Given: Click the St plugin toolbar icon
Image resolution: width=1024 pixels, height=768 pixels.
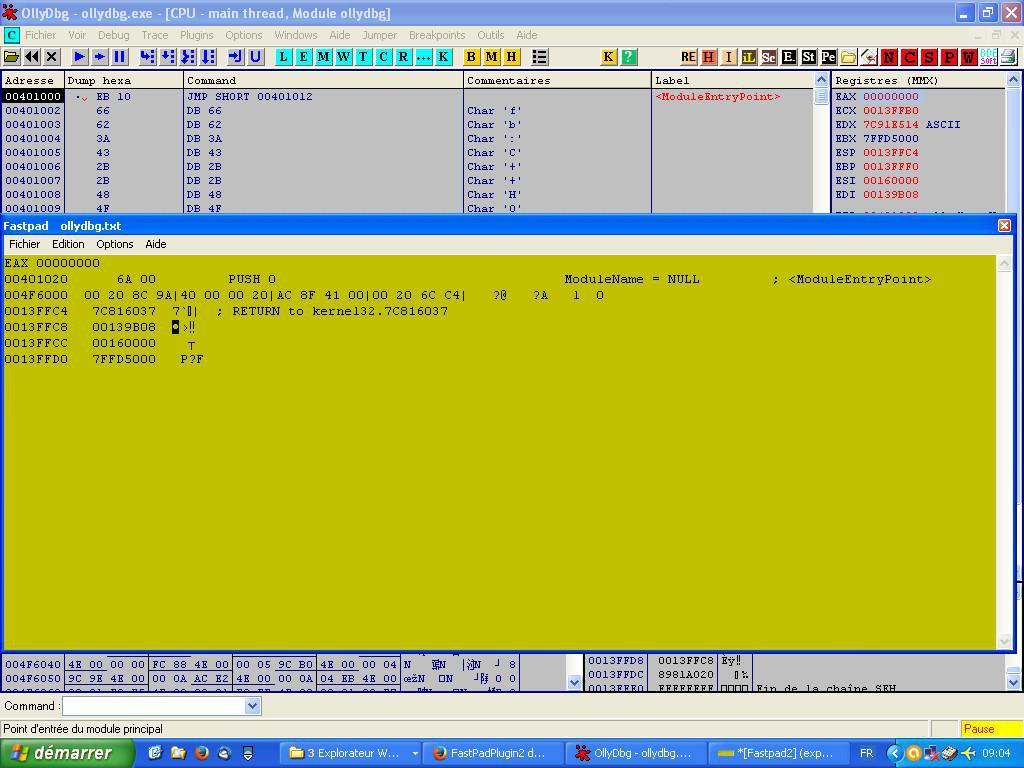Looking at the screenshot, I should click(808, 57).
